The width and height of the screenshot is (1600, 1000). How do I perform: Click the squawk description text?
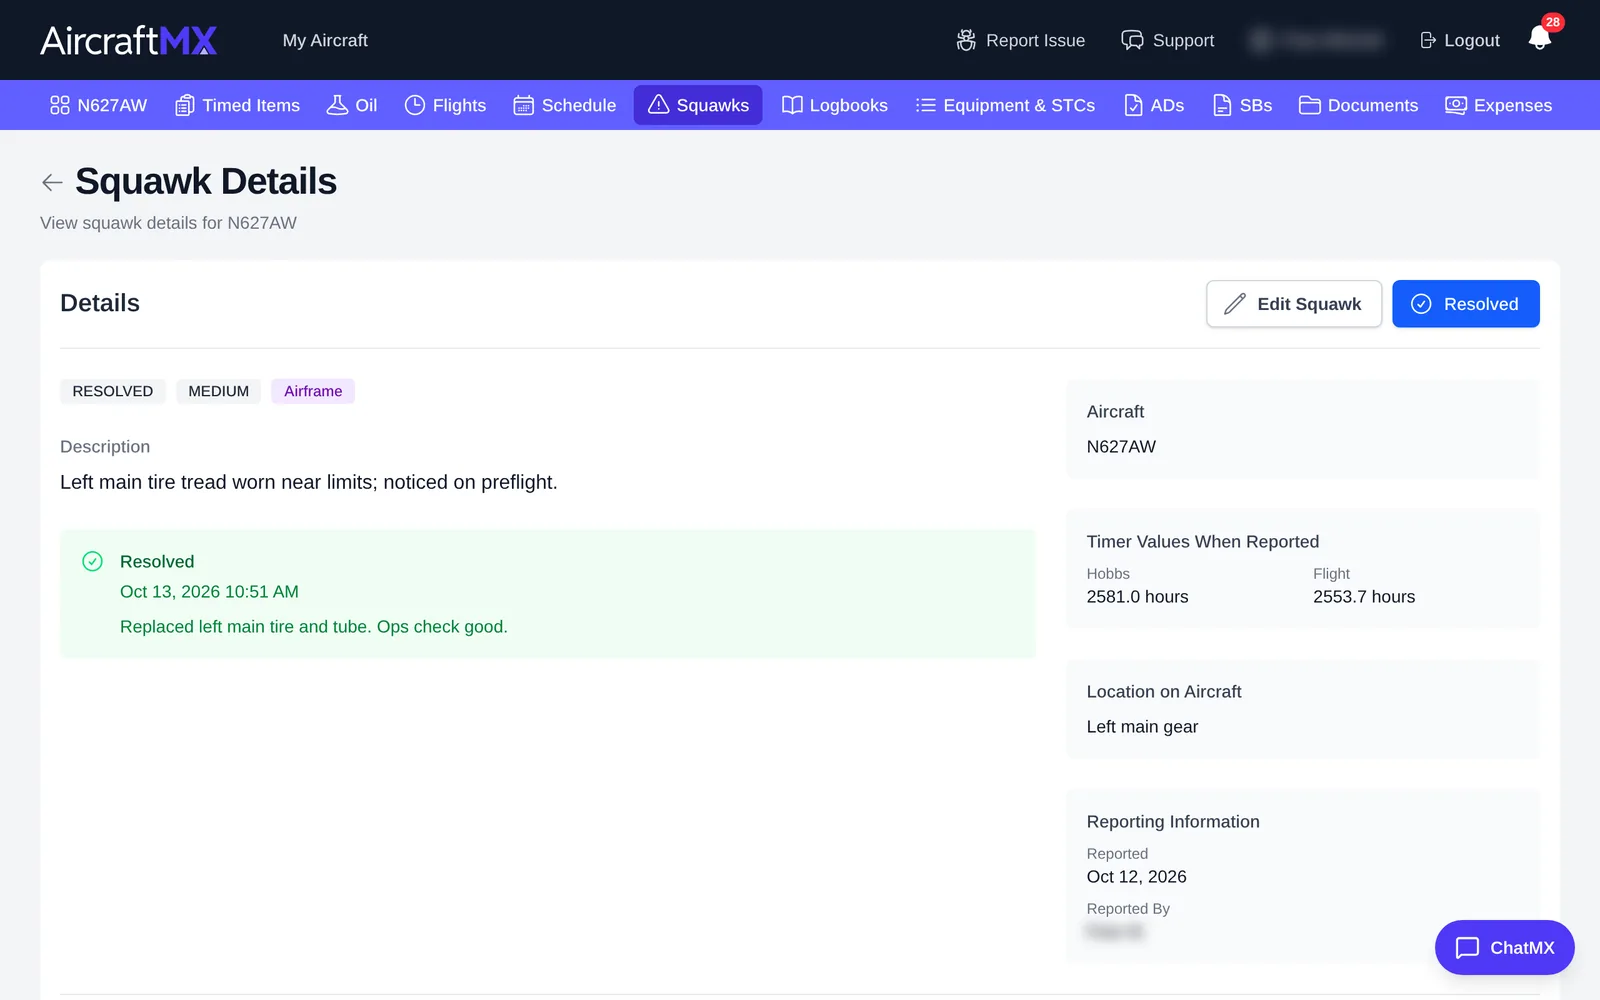coord(309,482)
